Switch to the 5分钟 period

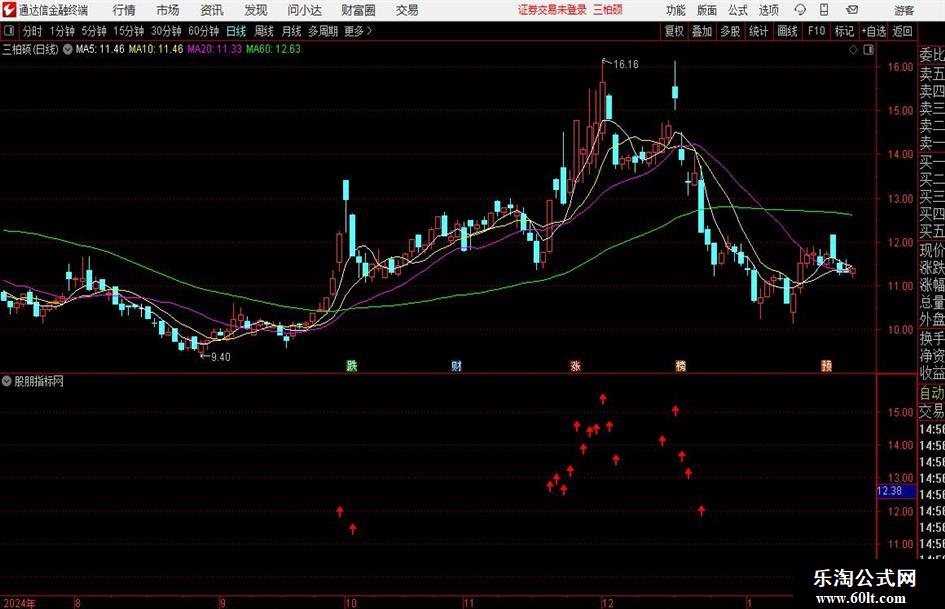click(94, 31)
